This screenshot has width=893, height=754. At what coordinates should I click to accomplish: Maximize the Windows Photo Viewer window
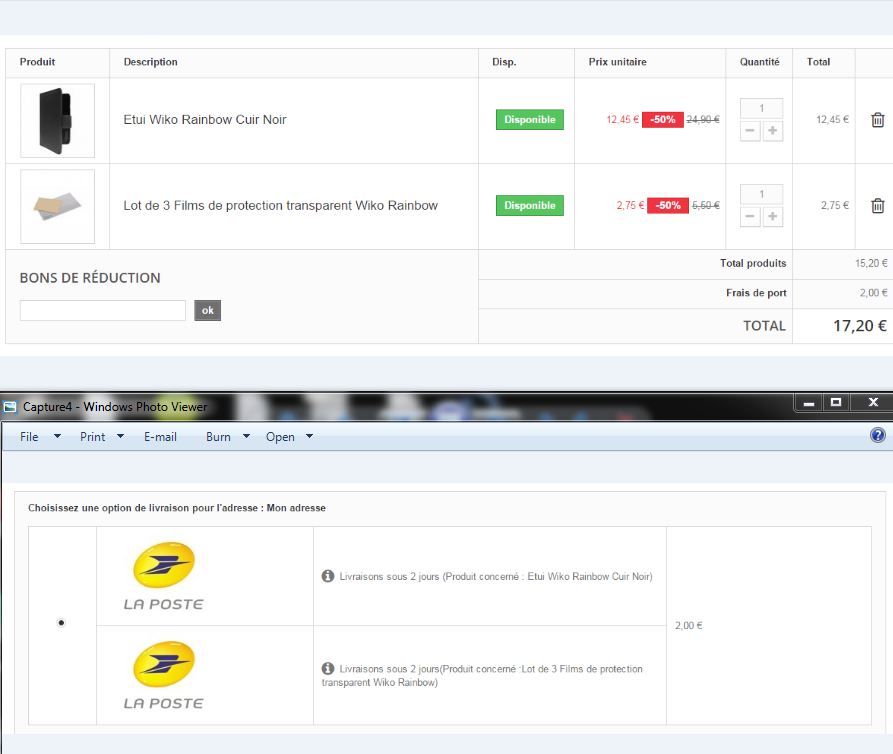point(835,403)
